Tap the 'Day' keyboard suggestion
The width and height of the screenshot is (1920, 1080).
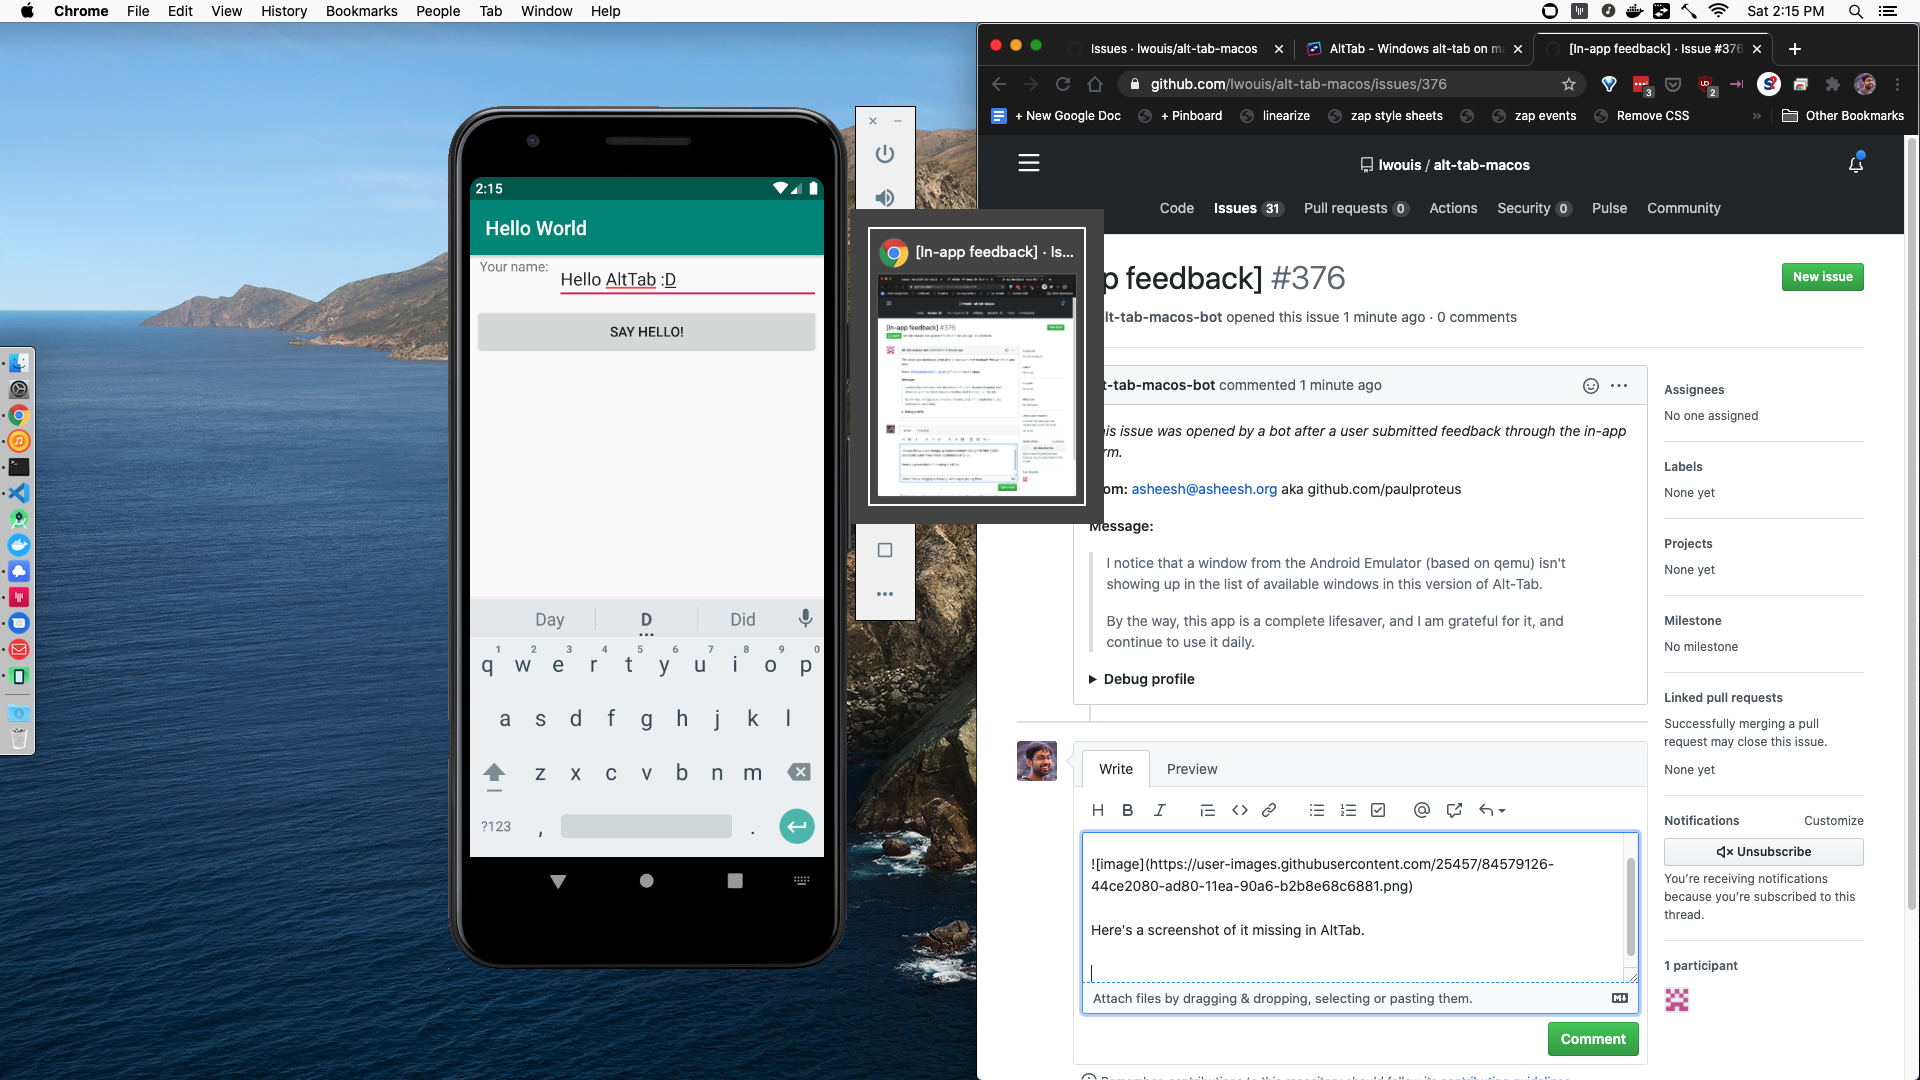pos(549,619)
